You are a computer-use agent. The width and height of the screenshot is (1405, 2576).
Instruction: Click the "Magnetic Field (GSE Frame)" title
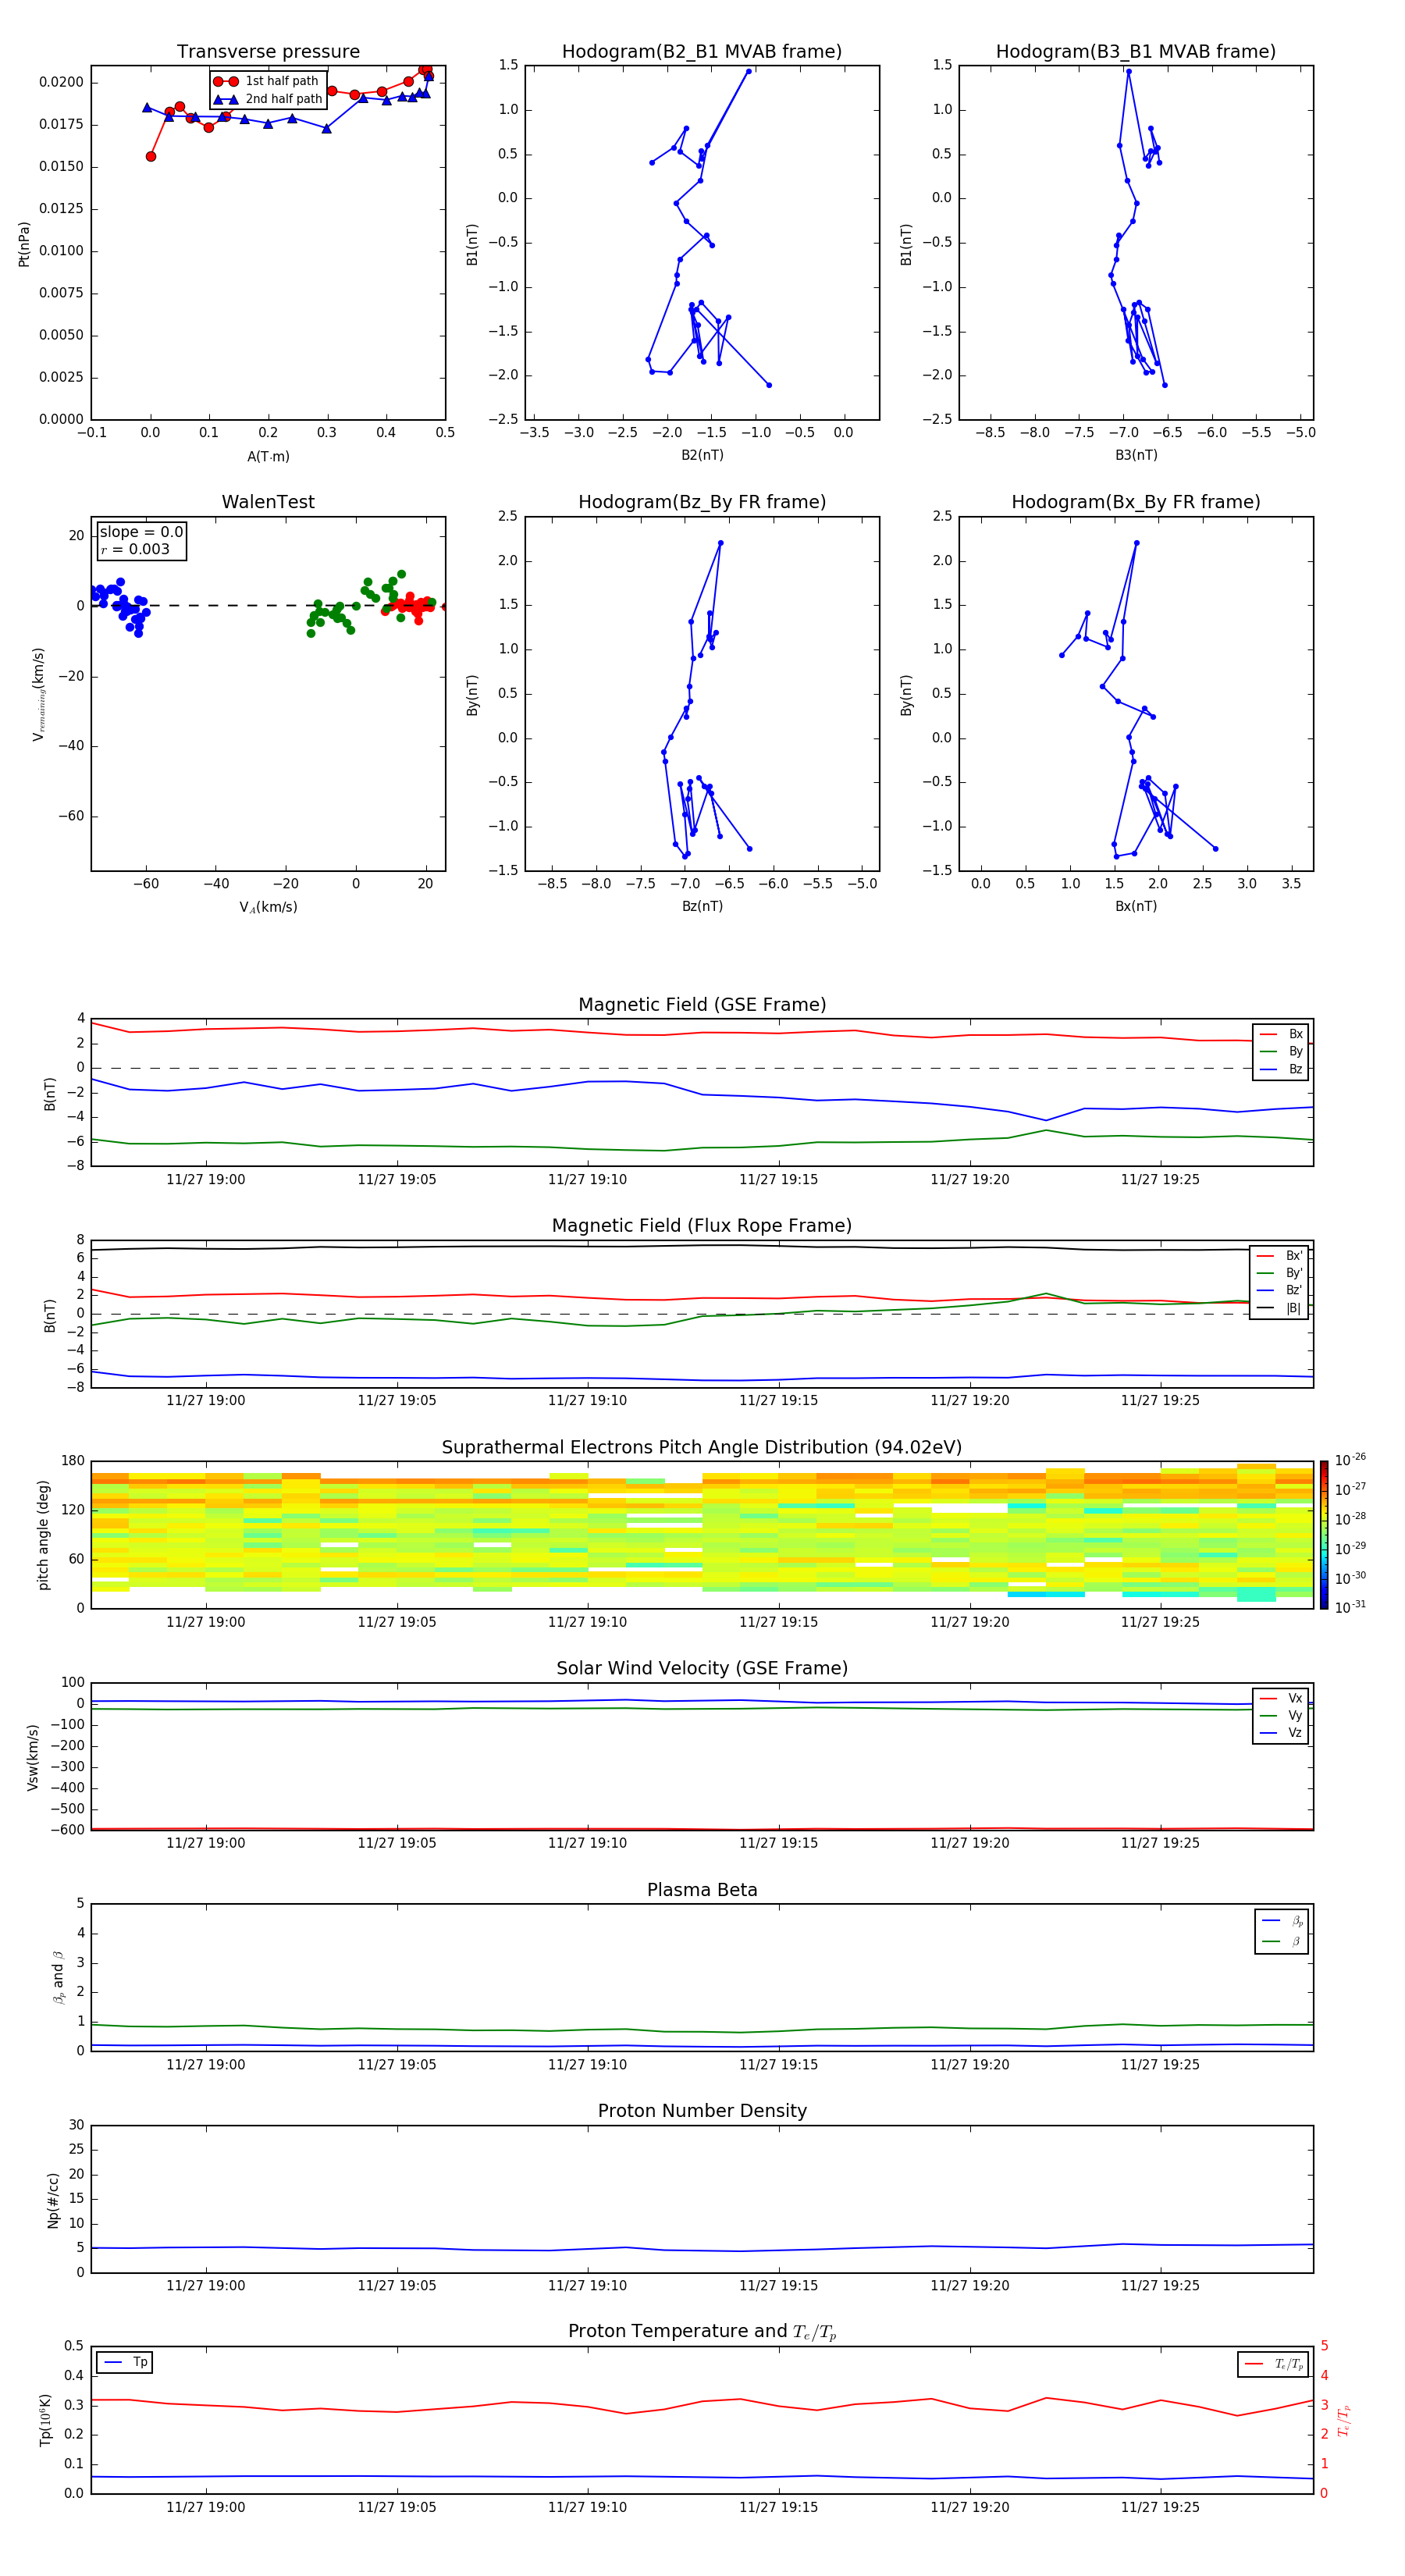point(701,1005)
